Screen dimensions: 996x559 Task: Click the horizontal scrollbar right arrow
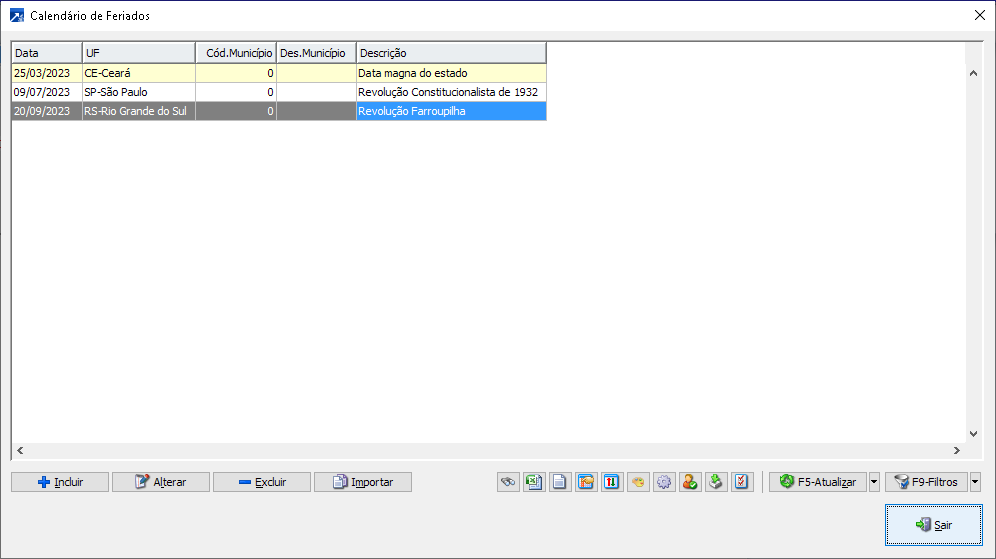click(957, 450)
